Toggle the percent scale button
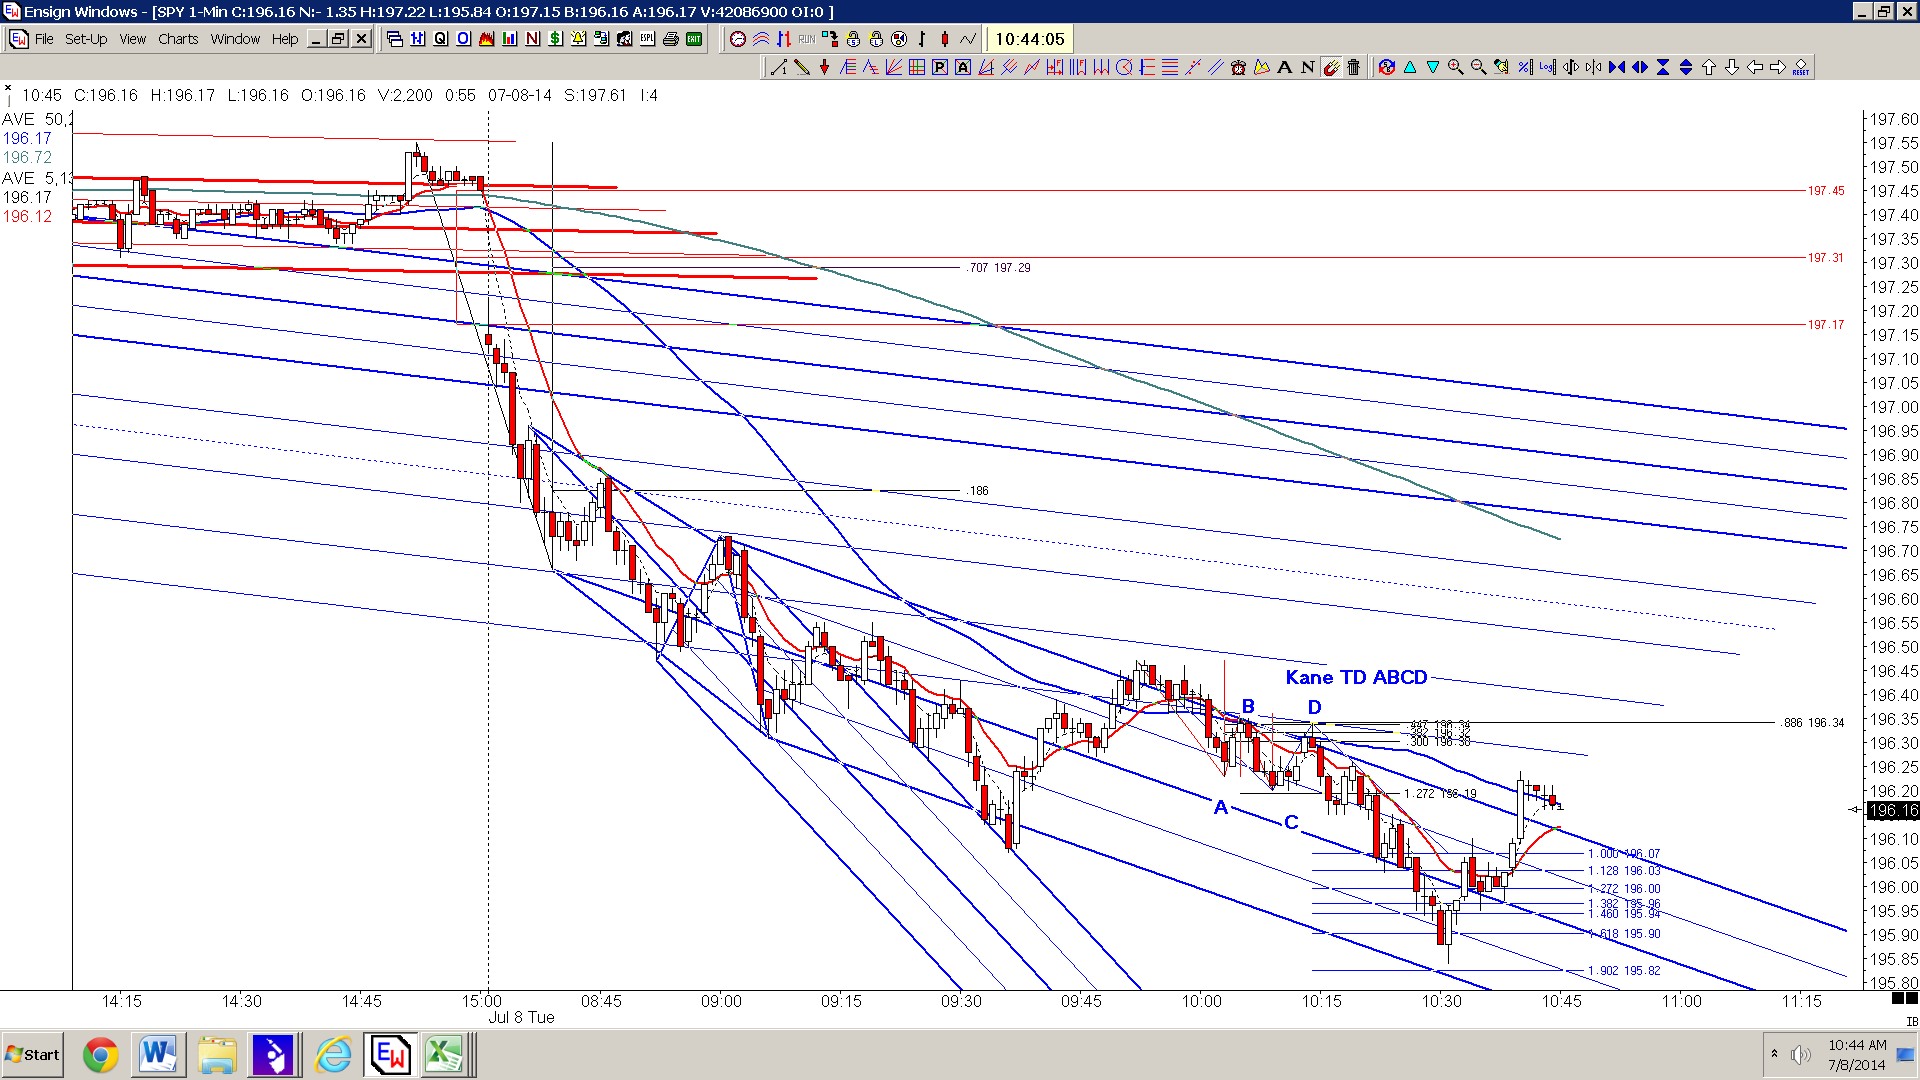This screenshot has width=1920, height=1080. click(1525, 67)
